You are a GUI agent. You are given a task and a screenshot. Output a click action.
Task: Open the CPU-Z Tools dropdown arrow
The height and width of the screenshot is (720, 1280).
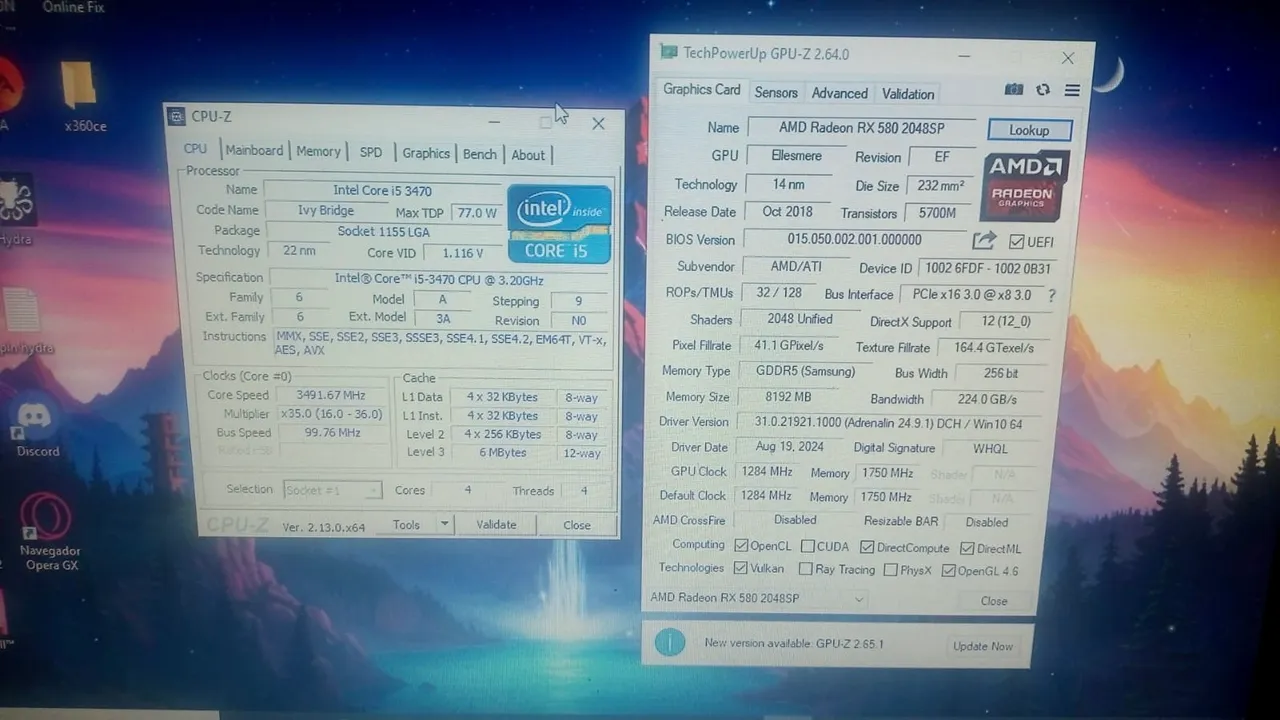click(445, 525)
